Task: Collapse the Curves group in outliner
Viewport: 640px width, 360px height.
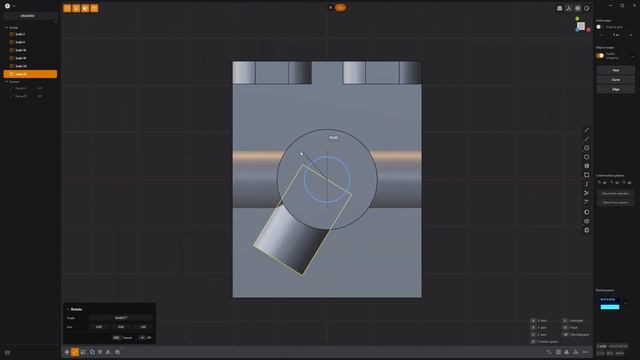Action: [x=7, y=82]
